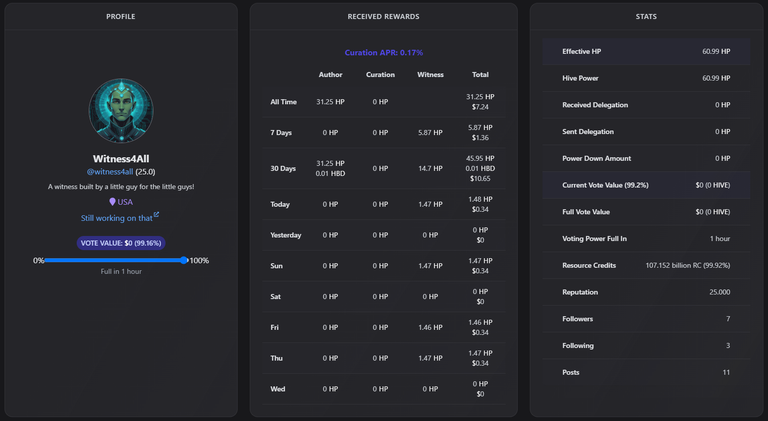Open the 'Still working on that' link
Viewport: 768px width, 421px height.
tap(117, 218)
